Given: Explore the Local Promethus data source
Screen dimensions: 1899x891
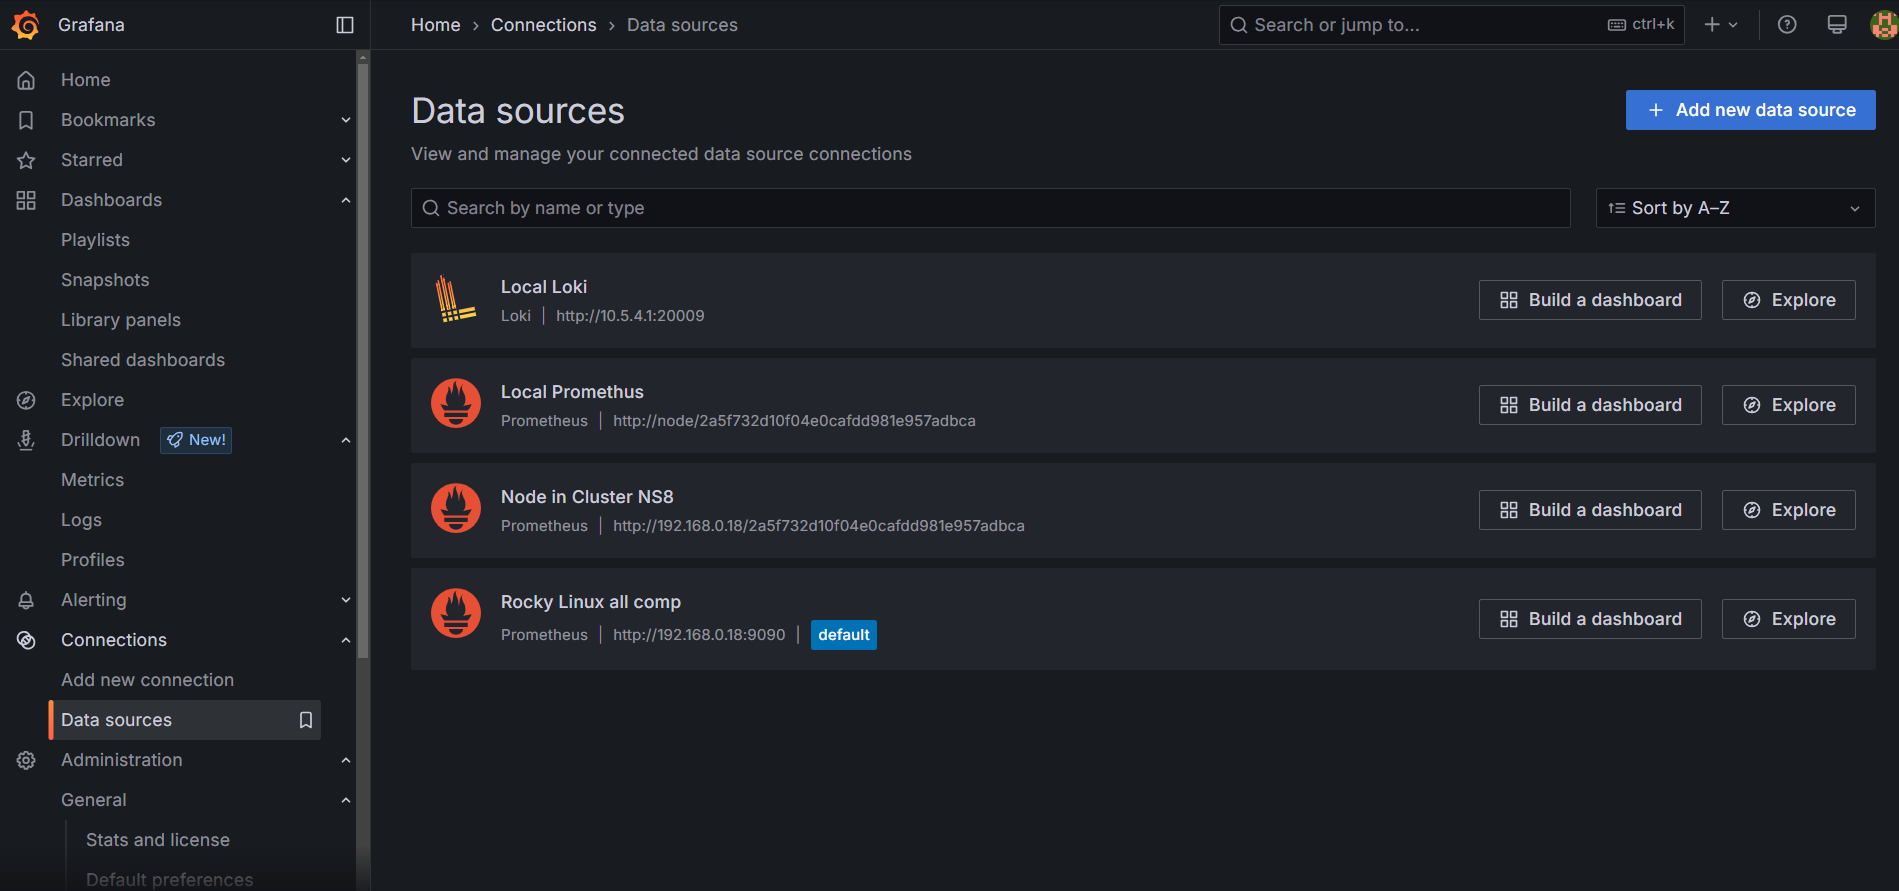Looking at the screenshot, I should point(1788,405).
